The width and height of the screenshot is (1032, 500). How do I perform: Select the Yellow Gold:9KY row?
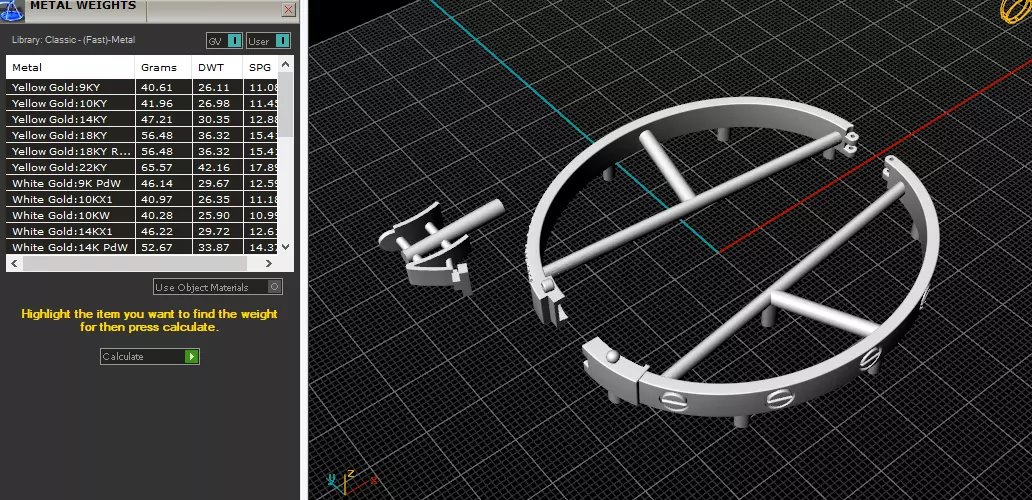142,87
